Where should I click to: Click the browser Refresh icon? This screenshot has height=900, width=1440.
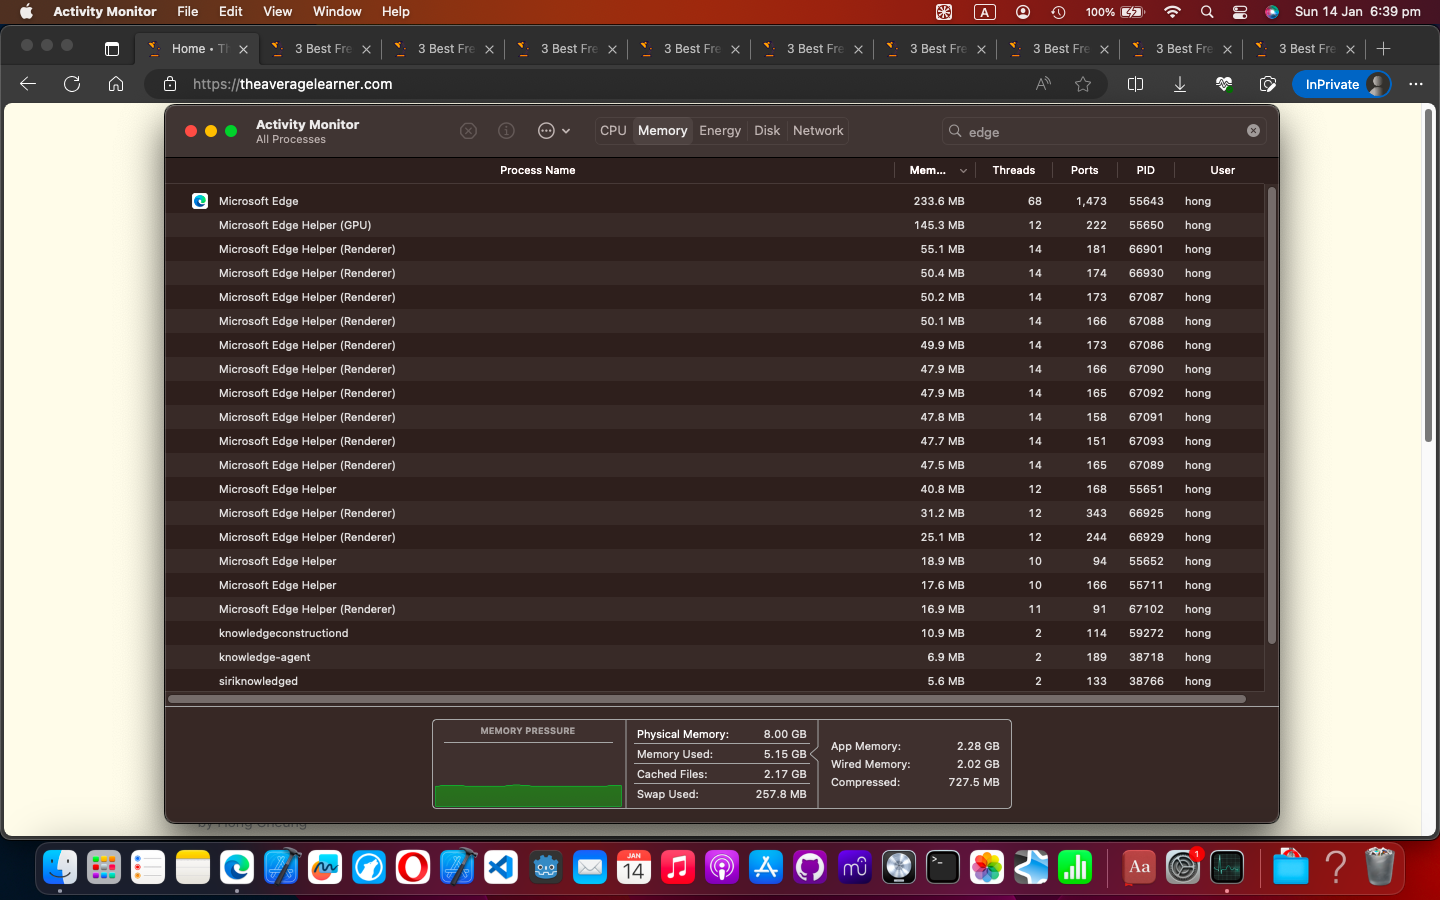click(x=72, y=84)
